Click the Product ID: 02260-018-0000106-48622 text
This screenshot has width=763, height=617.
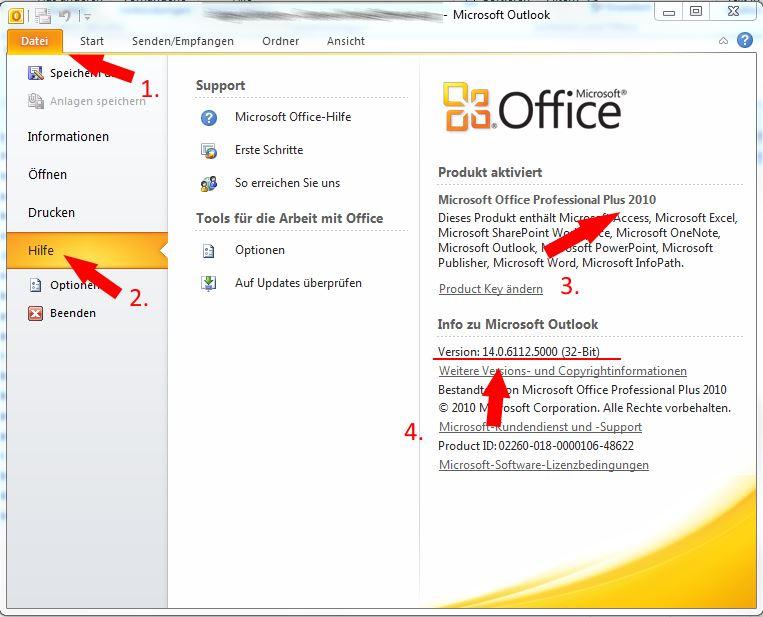pos(536,446)
